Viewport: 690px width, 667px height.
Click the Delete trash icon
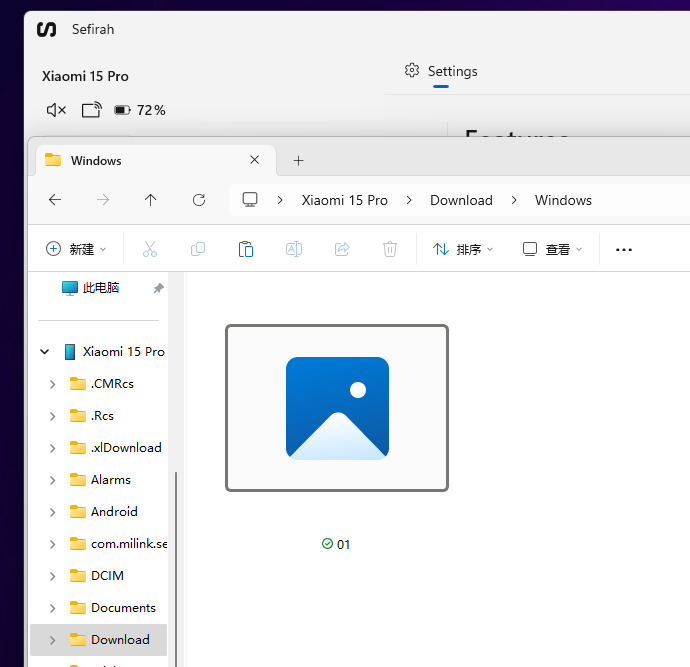tap(390, 249)
